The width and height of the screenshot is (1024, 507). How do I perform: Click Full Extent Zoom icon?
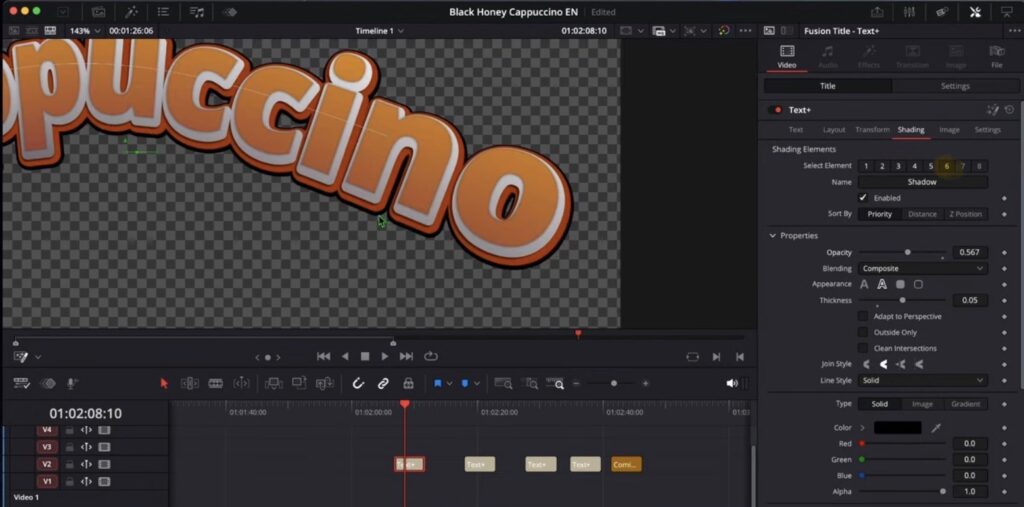(x=503, y=384)
